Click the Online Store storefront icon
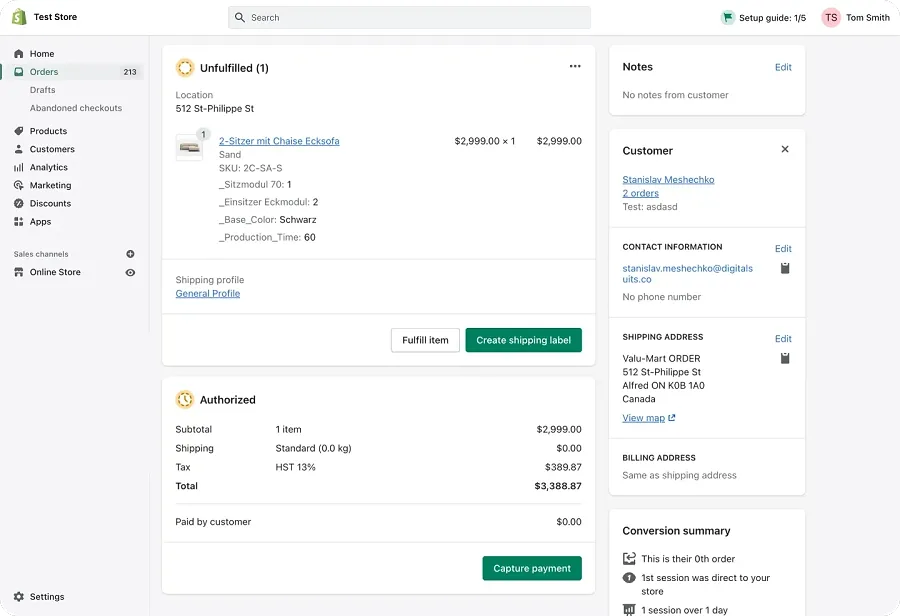This screenshot has height=616, width=900. point(19,272)
